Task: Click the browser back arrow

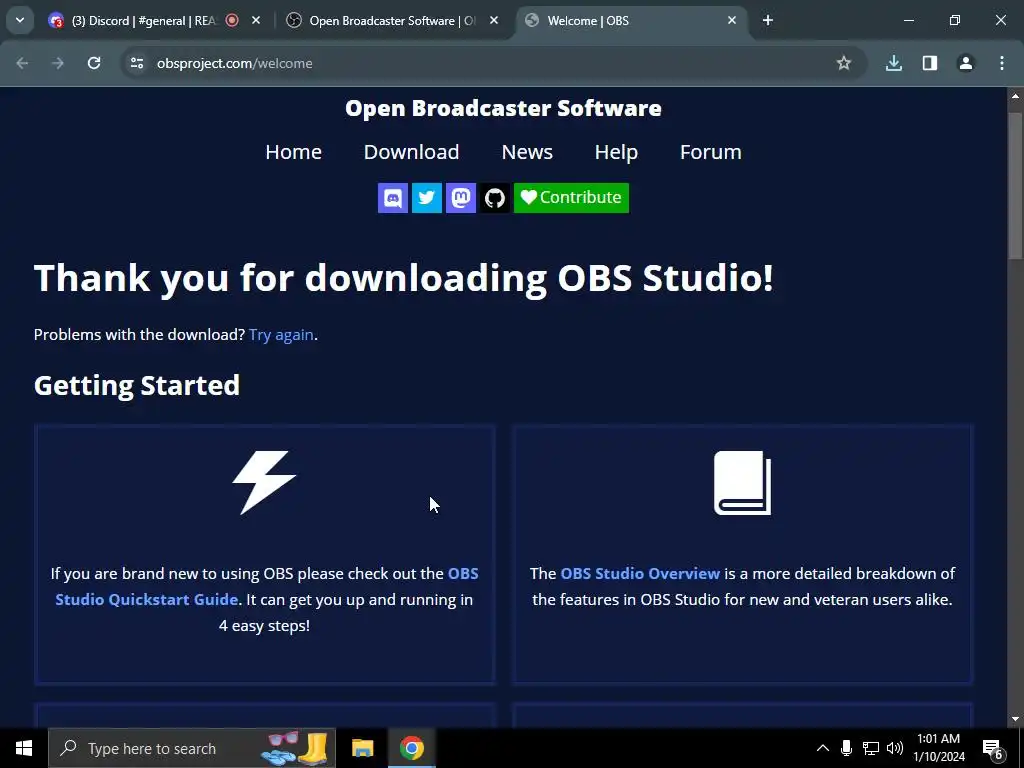Action: tap(22, 63)
